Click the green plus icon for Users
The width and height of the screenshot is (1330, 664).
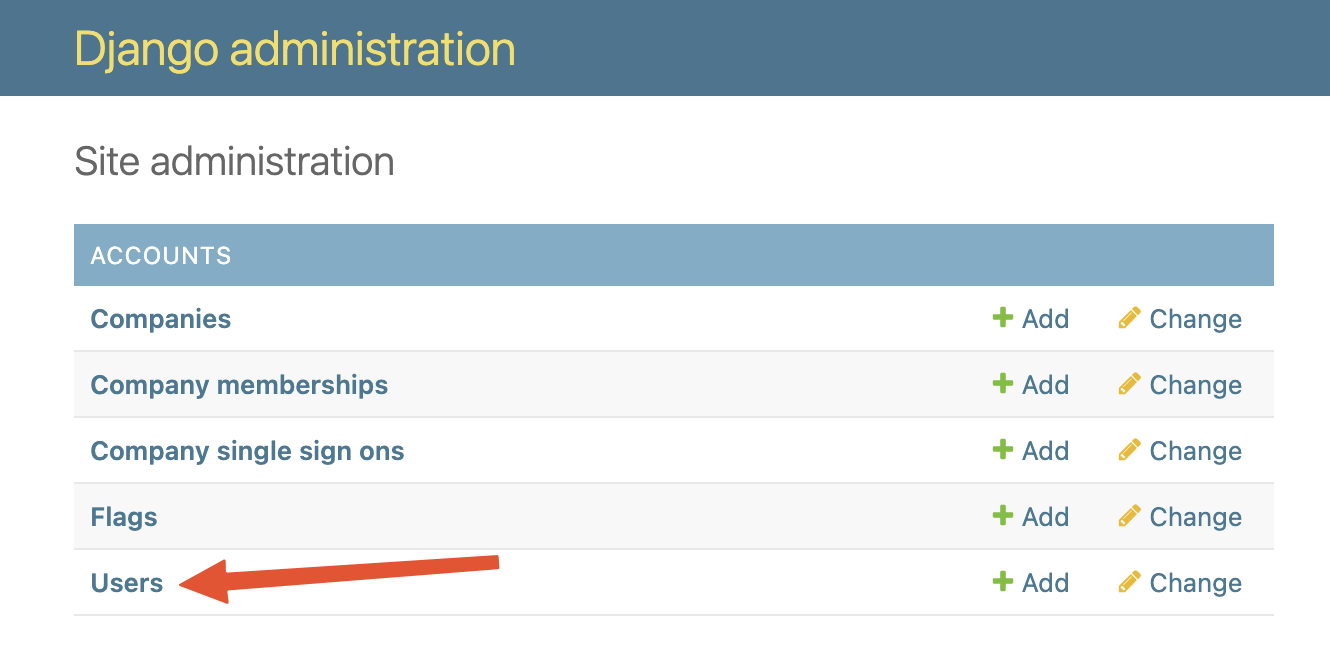pos(1002,582)
